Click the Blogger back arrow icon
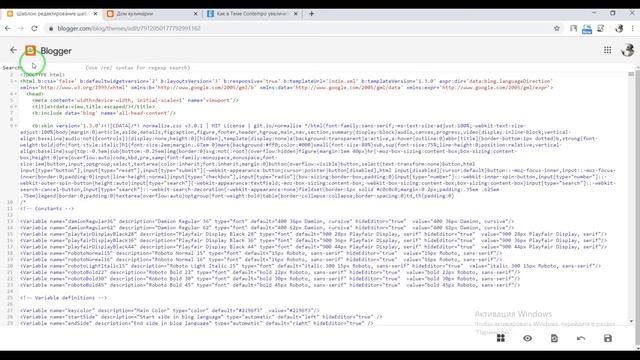 coord(13,50)
